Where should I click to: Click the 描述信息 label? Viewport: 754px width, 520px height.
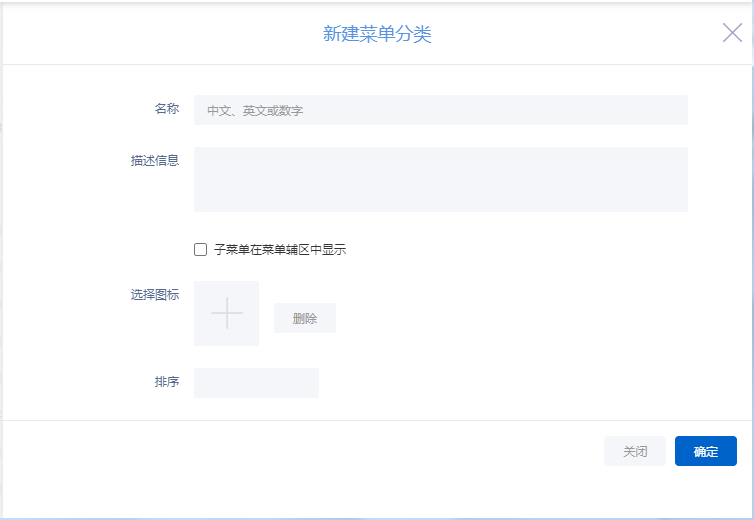pos(155,161)
